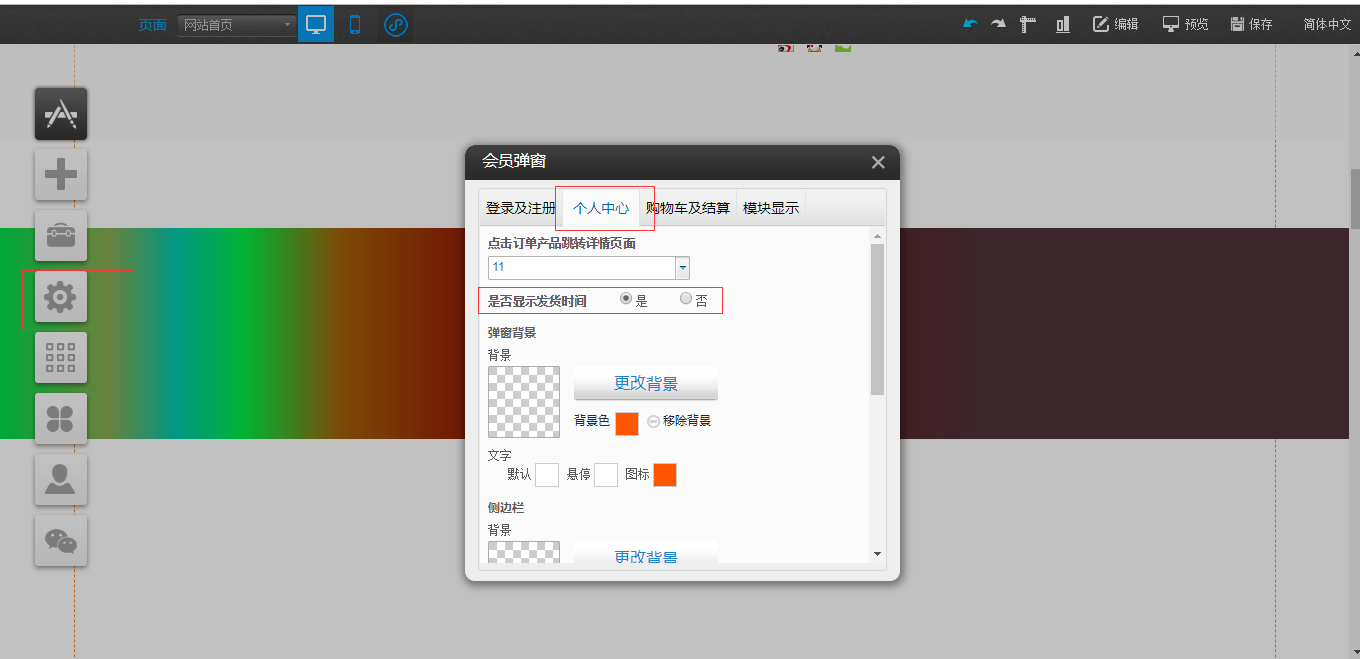
Task: Switch to 购物车及结算 tab
Action: coord(687,208)
